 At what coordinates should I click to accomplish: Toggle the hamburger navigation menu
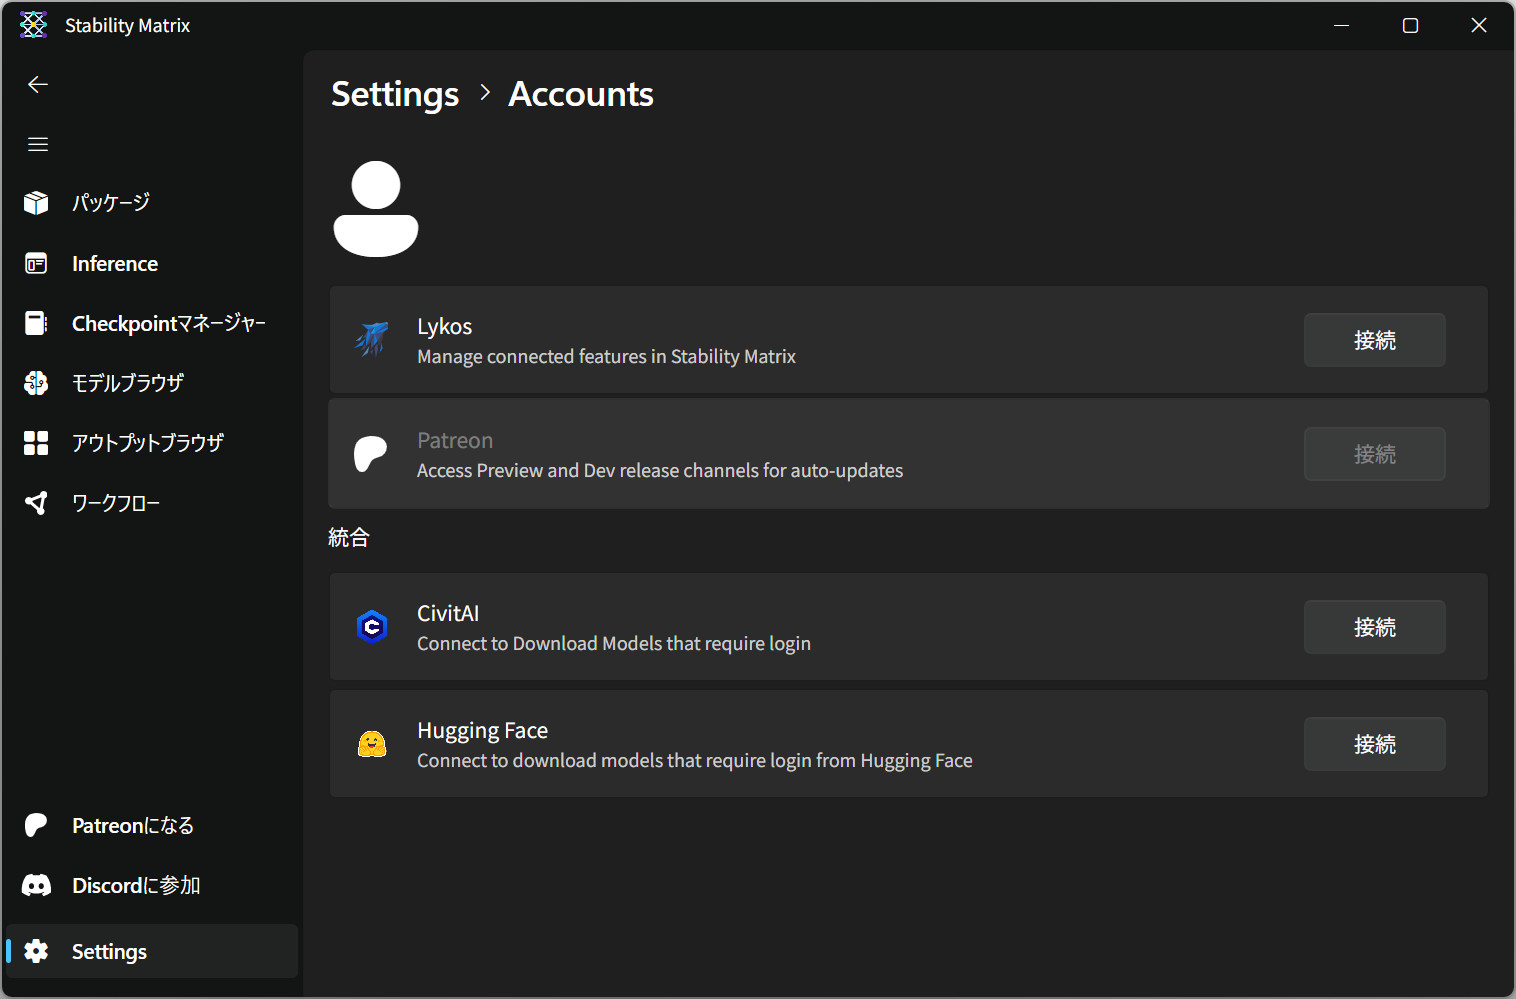pyautogui.click(x=38, y=145)
